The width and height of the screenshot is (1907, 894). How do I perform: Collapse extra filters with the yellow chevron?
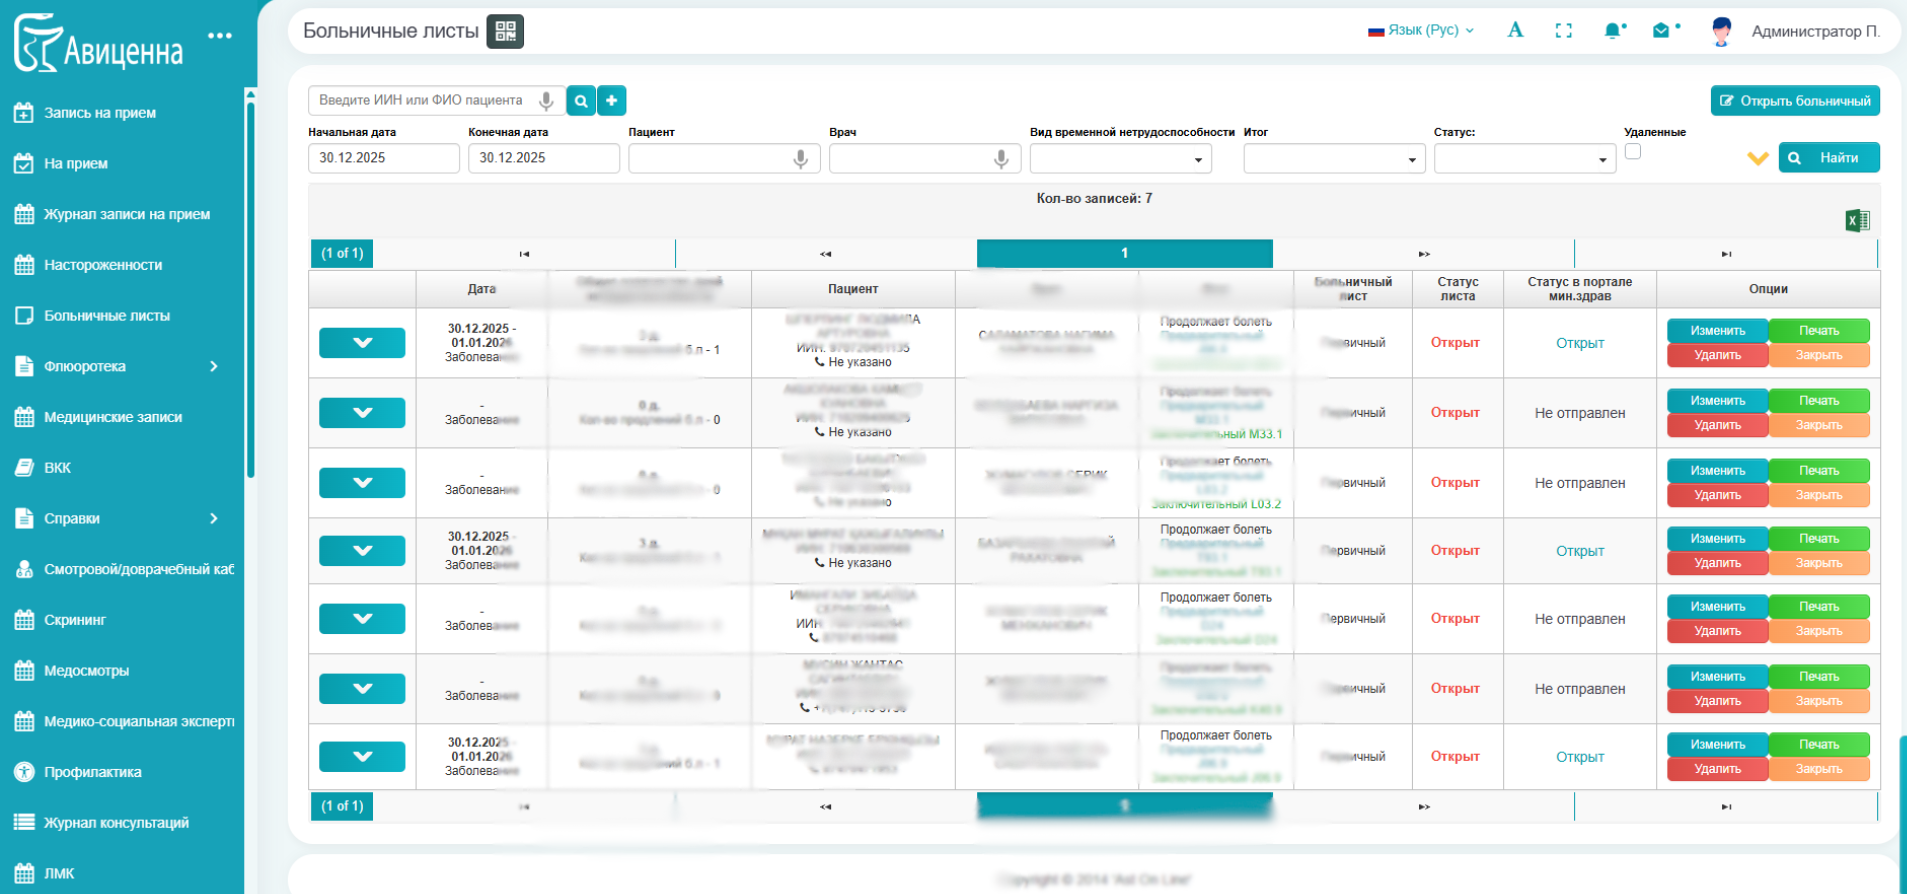pyautogui.click(x=1757, y=159)
